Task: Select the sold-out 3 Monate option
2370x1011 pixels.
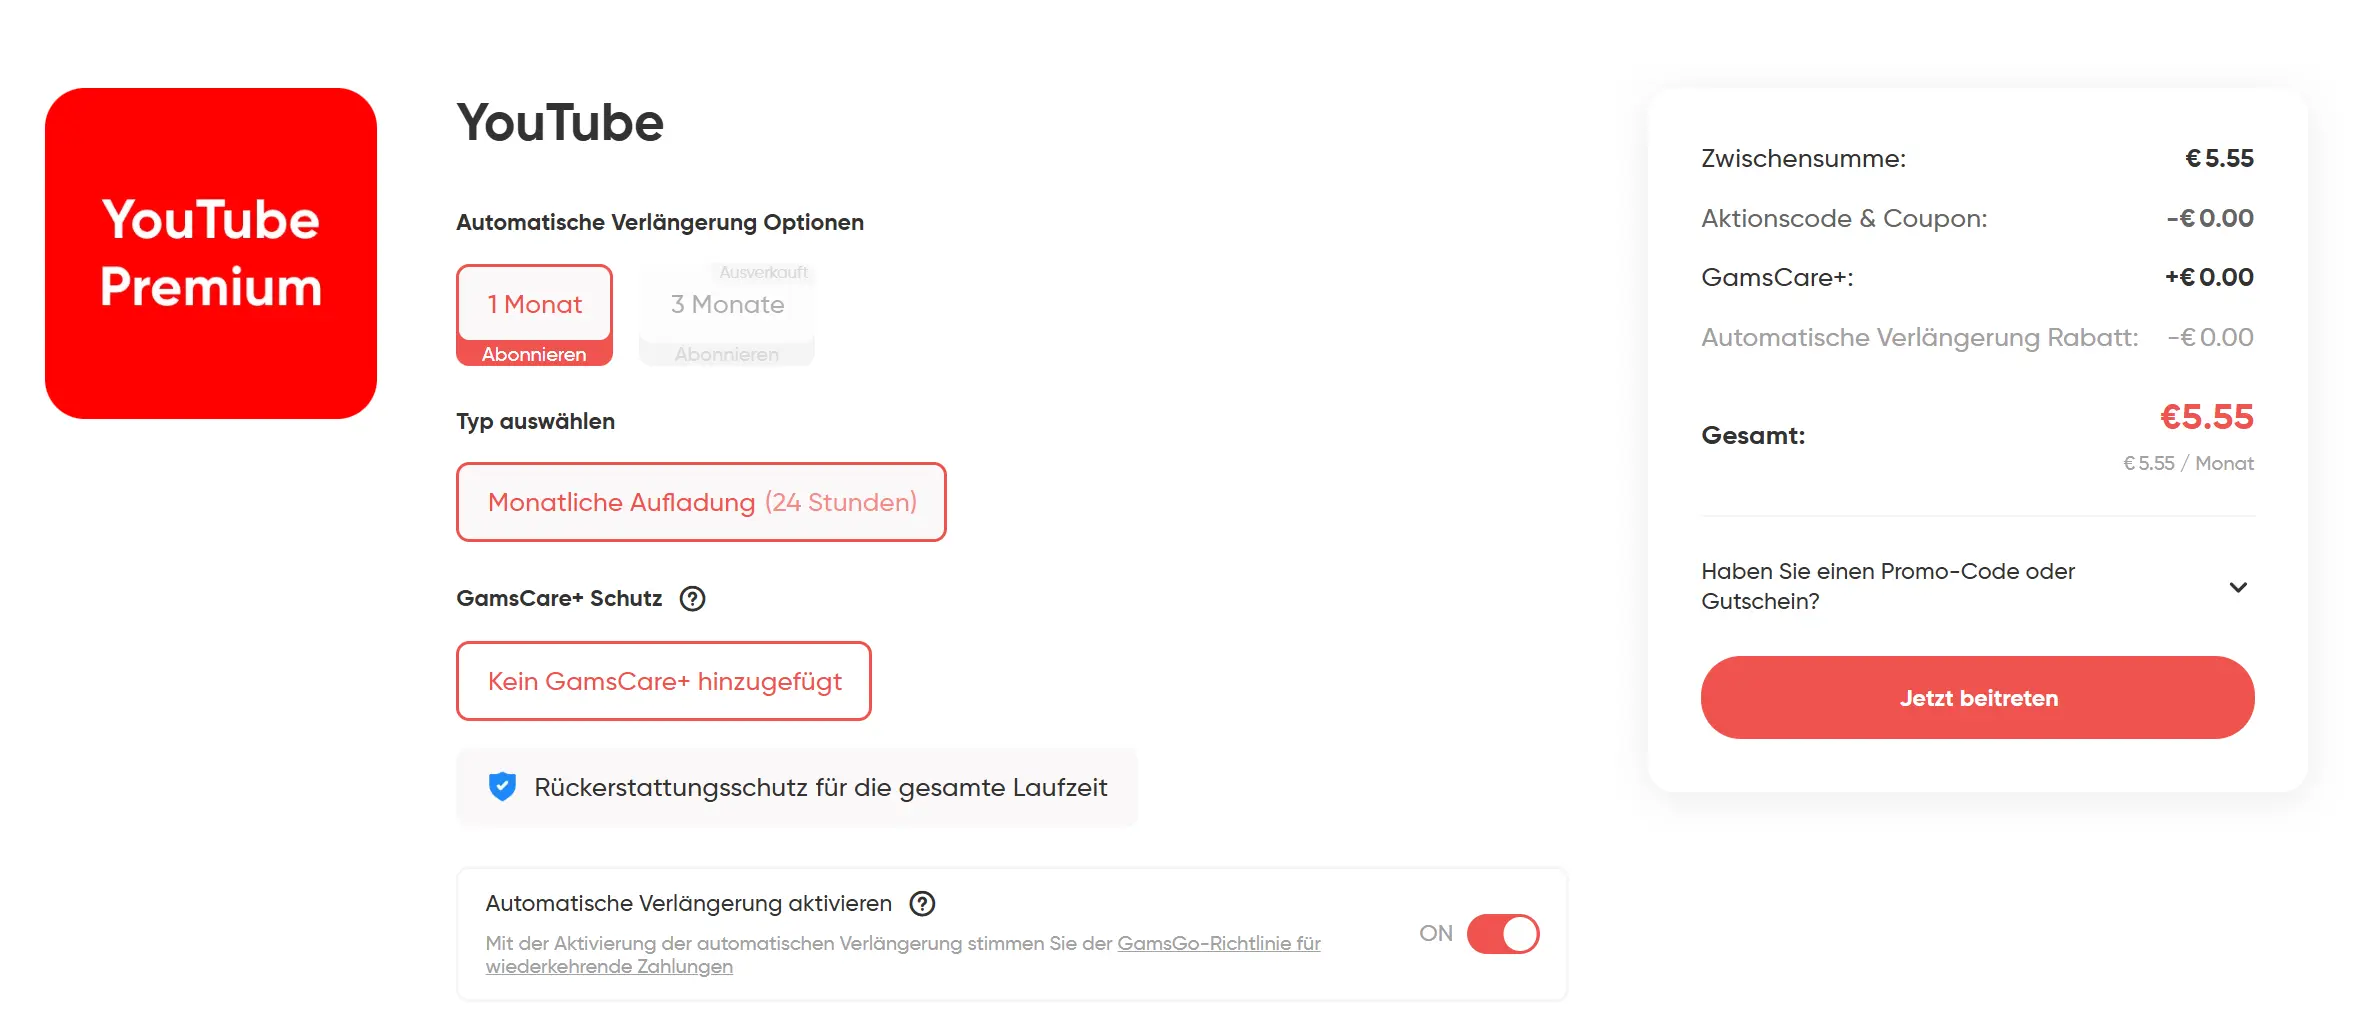Action: tap(727, 304)
